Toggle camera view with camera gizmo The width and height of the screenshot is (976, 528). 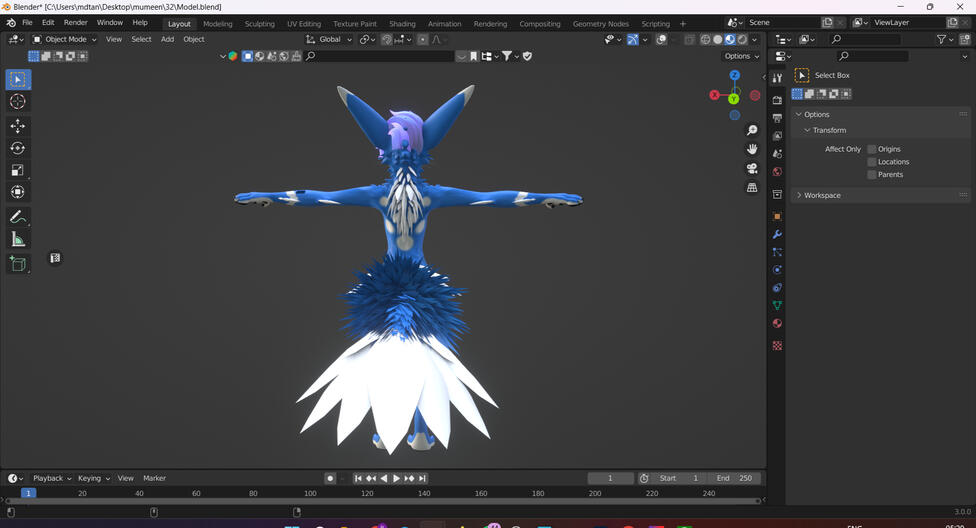click(752, 169)
